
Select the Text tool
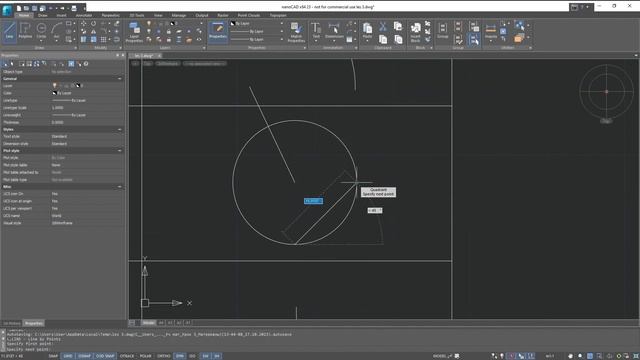(x=316, y=31)
